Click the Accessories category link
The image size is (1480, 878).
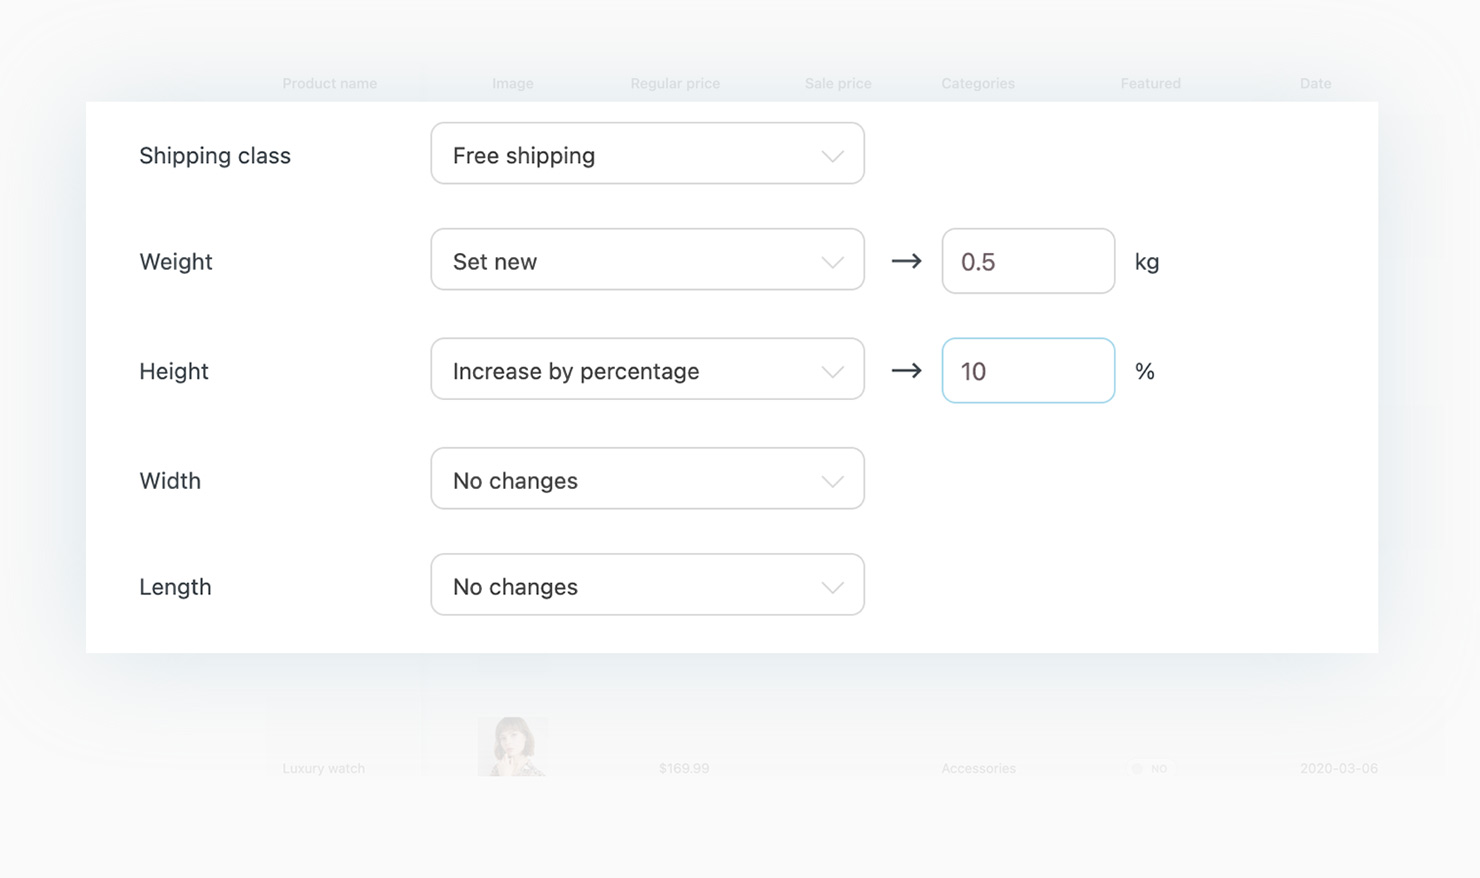point(978,769)
